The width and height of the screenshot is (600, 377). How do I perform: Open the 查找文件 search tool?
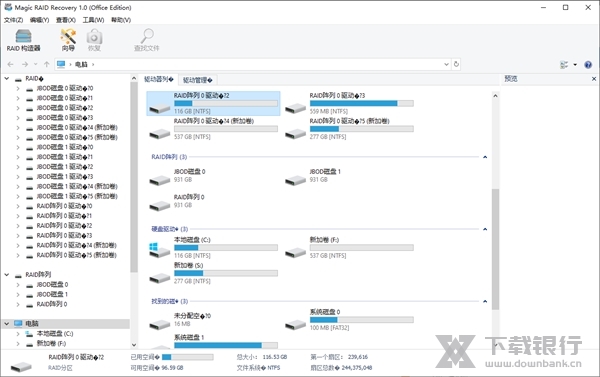pyautogui.click(x=147, y=40)
